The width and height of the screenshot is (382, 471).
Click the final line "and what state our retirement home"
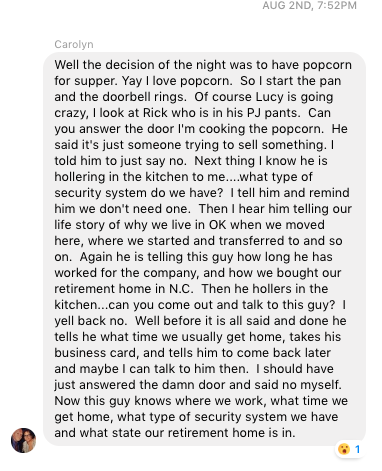click(x=175, y=433)
